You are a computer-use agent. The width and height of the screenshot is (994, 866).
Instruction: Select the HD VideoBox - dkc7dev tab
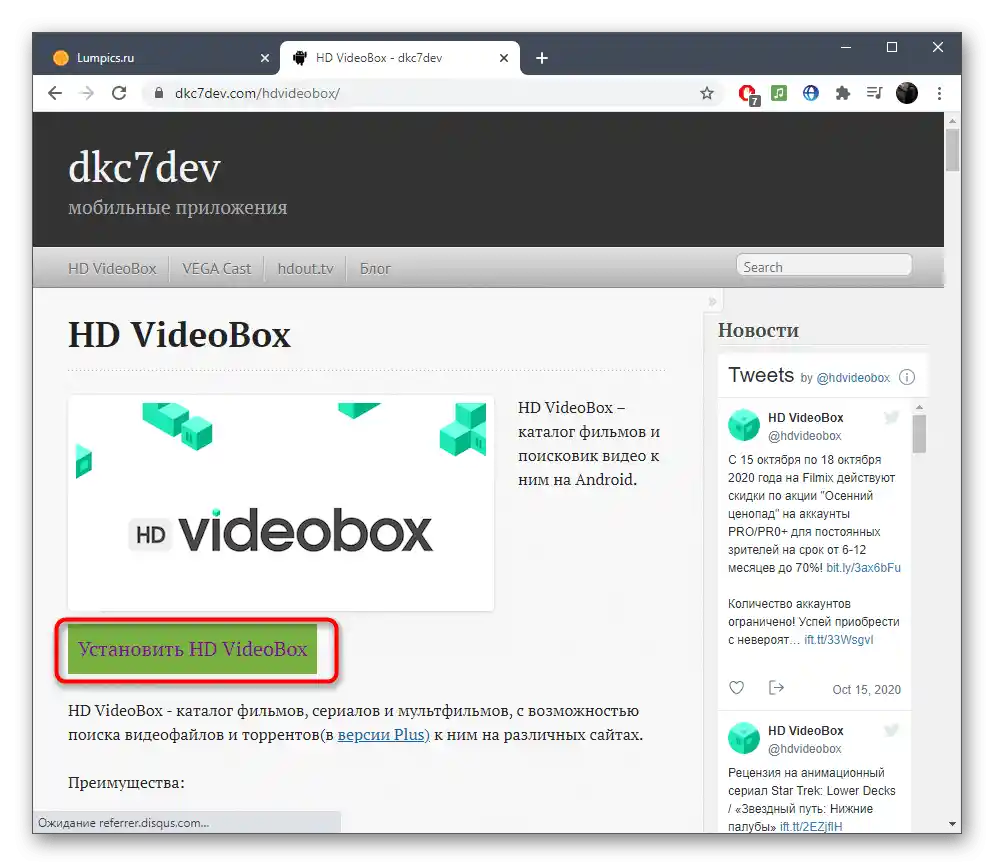(401, 58)
